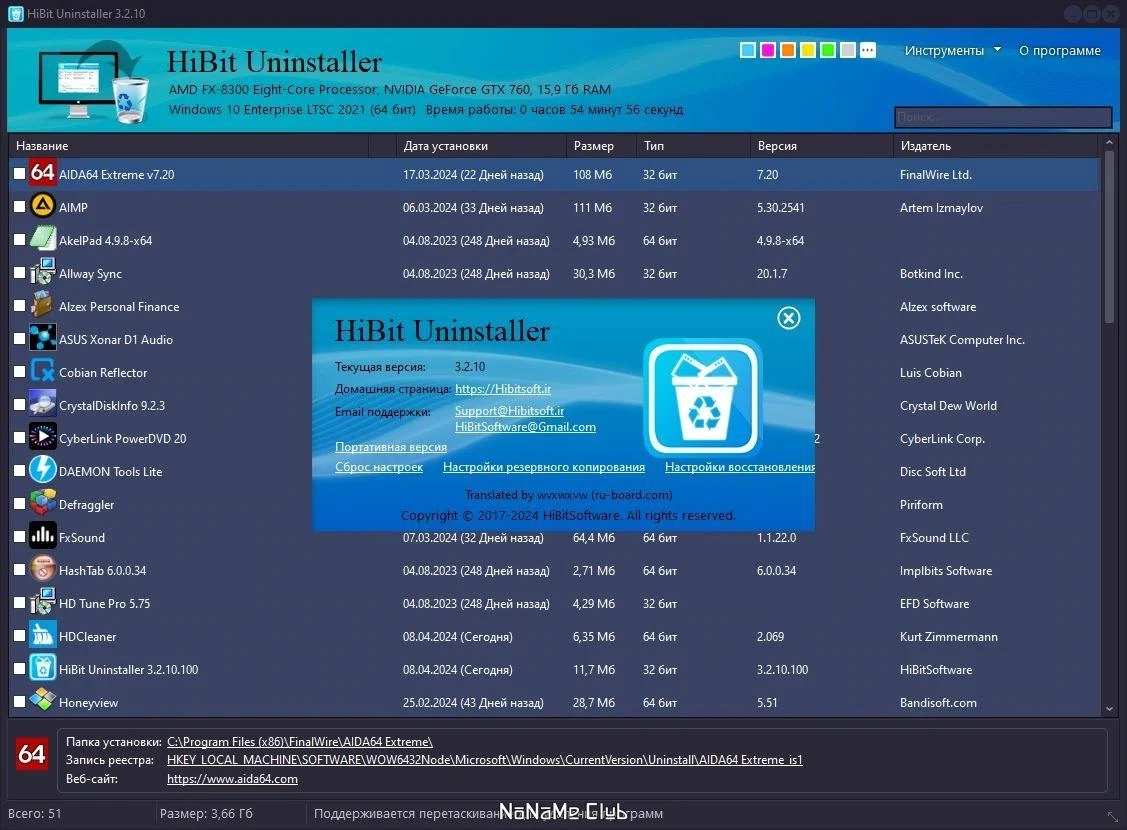Visit the https://www.aida64.com link

pyautogui.click(x=232, y=779)
